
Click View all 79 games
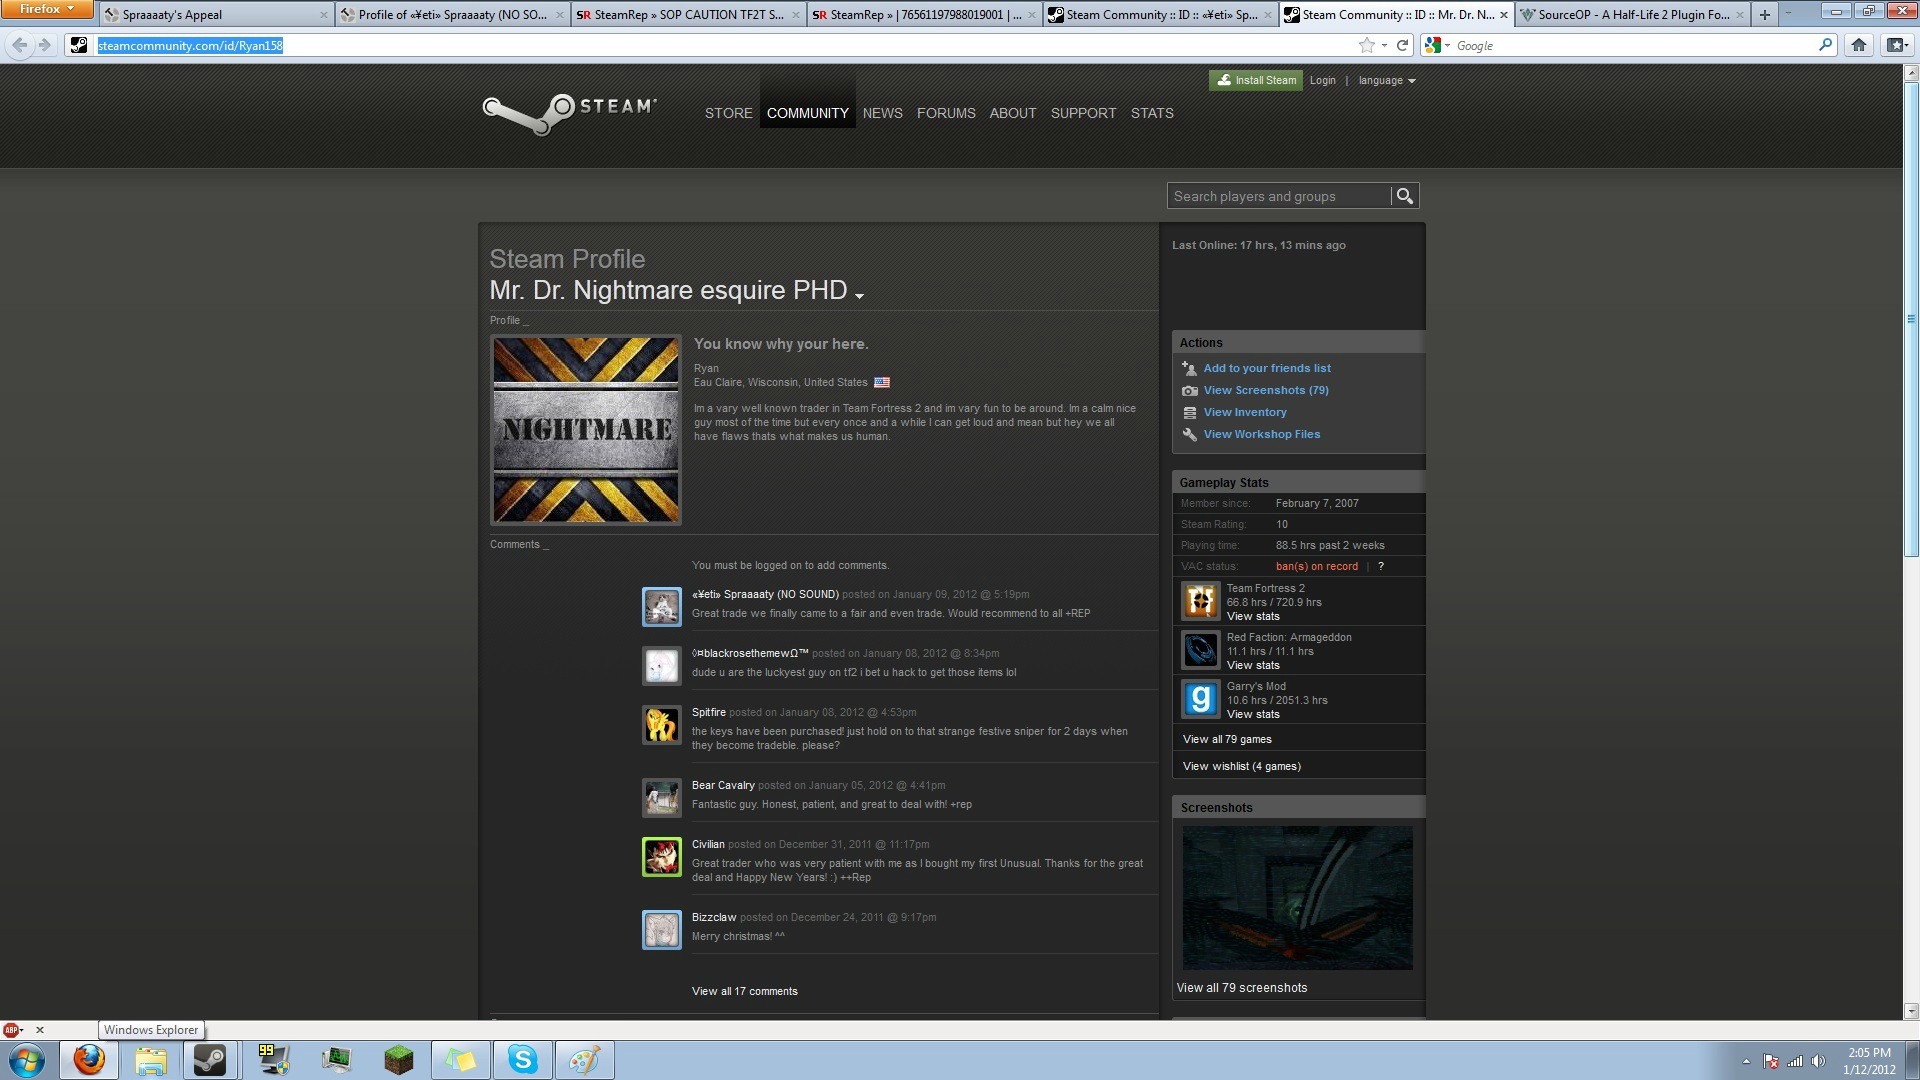(x=1227, y=740)
